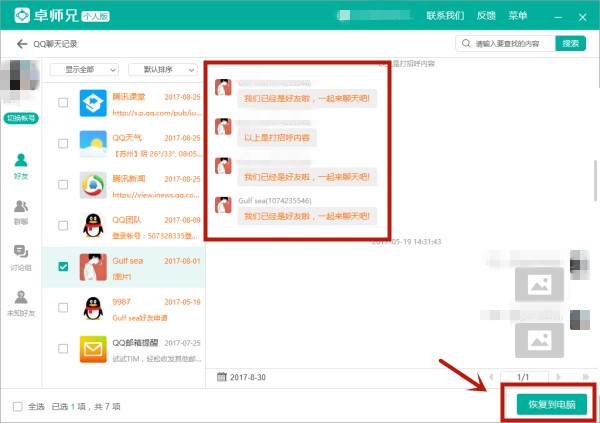Select the Gulf sea conversation name

tap(127, 261)
